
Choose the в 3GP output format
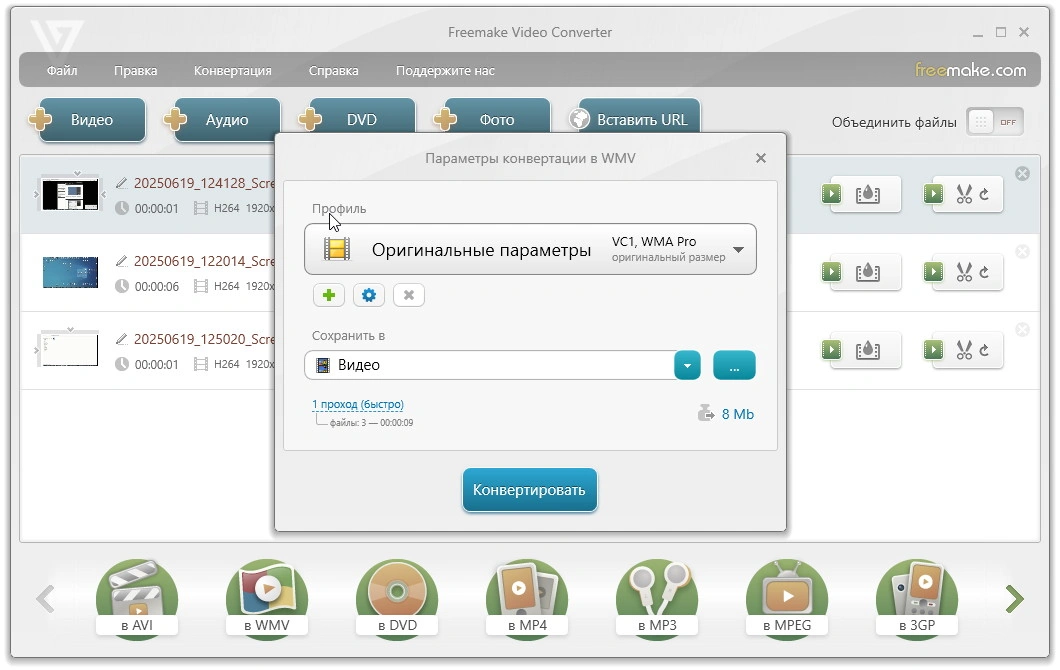pyautogui.click(x=917, y=599)
